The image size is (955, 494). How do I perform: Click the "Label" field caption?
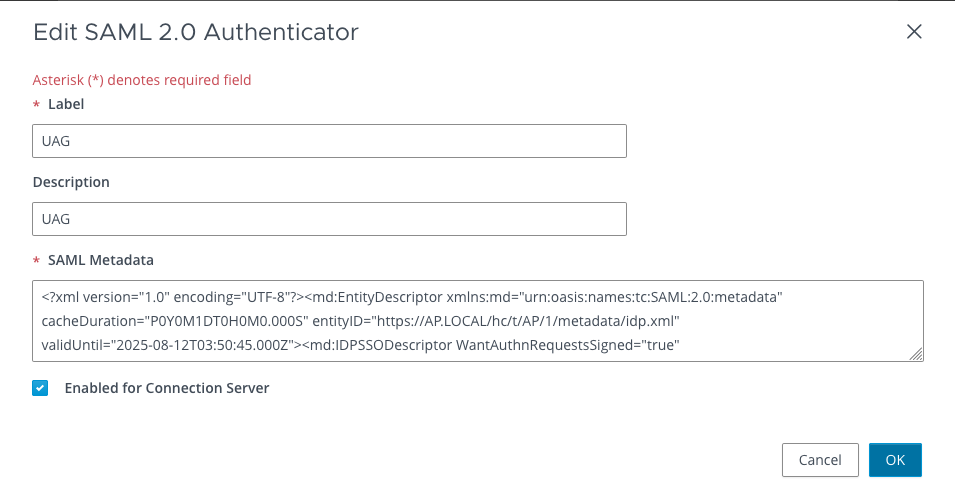click(x=66, y=104)
